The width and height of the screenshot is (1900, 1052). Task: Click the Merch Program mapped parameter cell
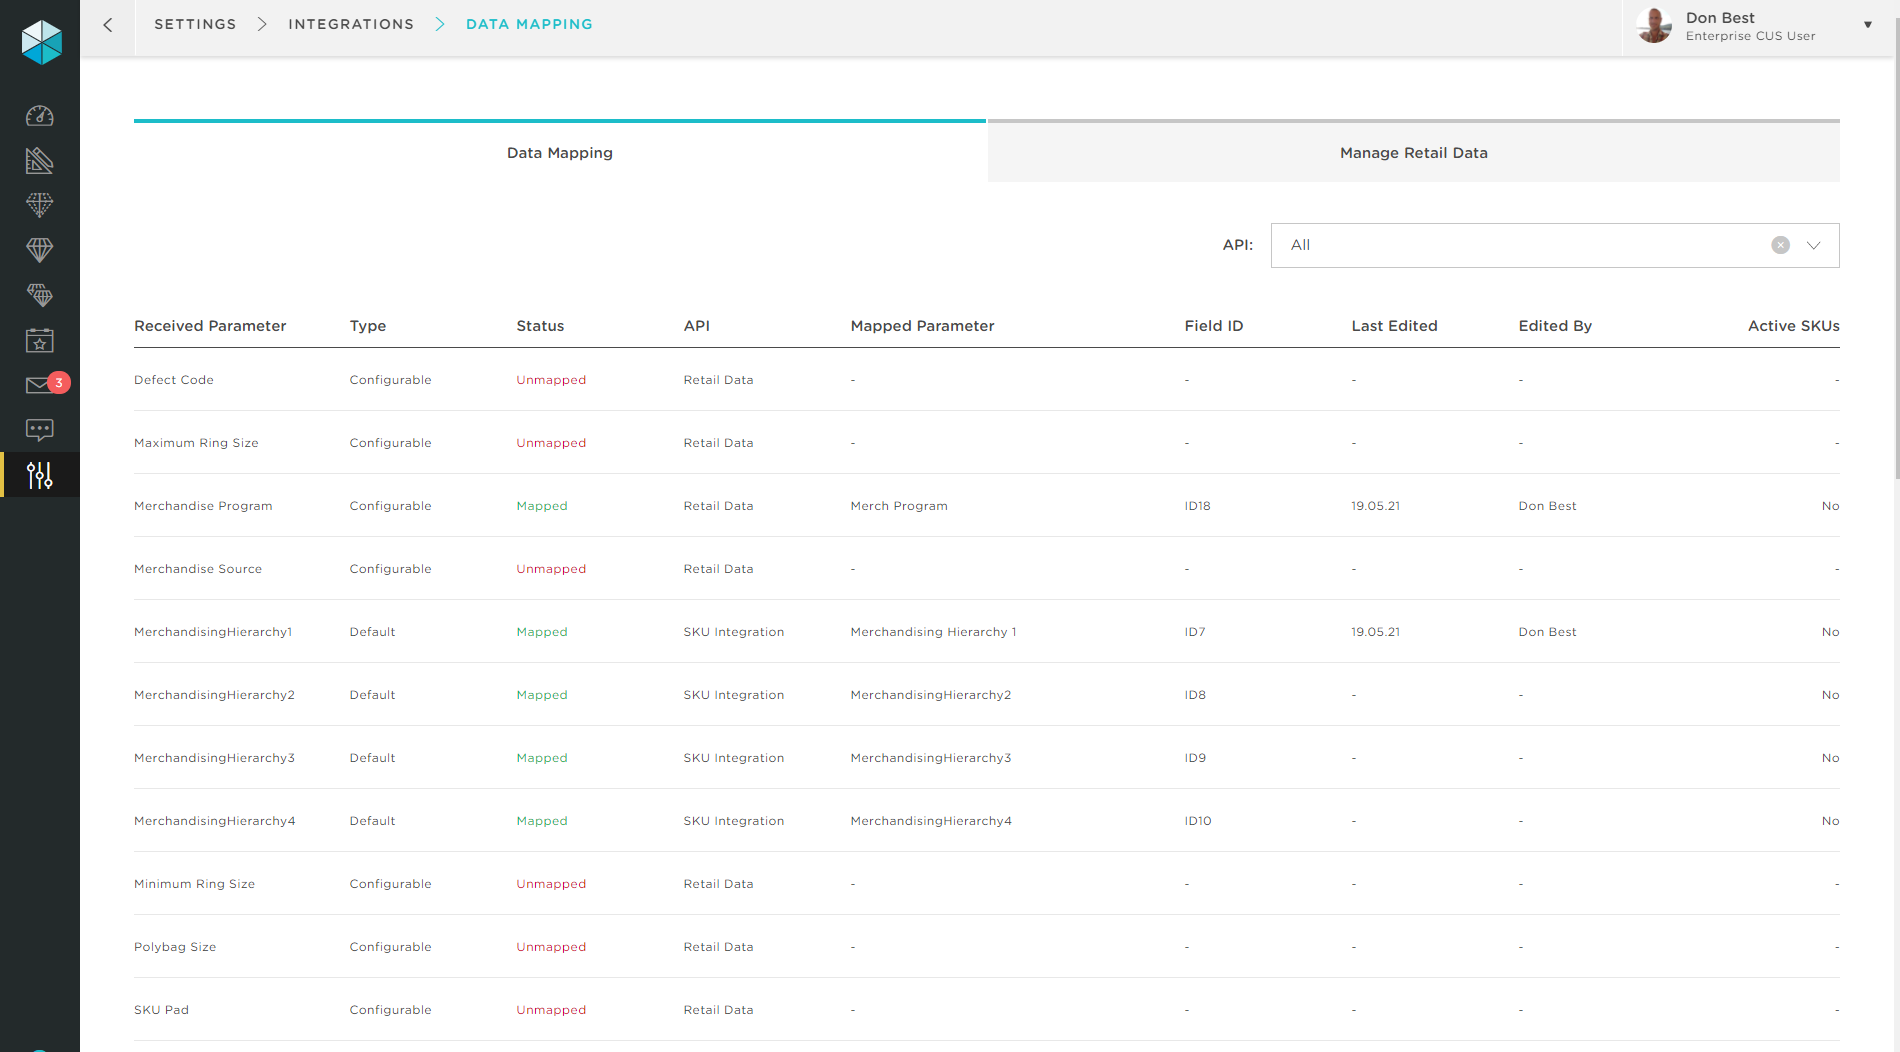tap(899, 506)
